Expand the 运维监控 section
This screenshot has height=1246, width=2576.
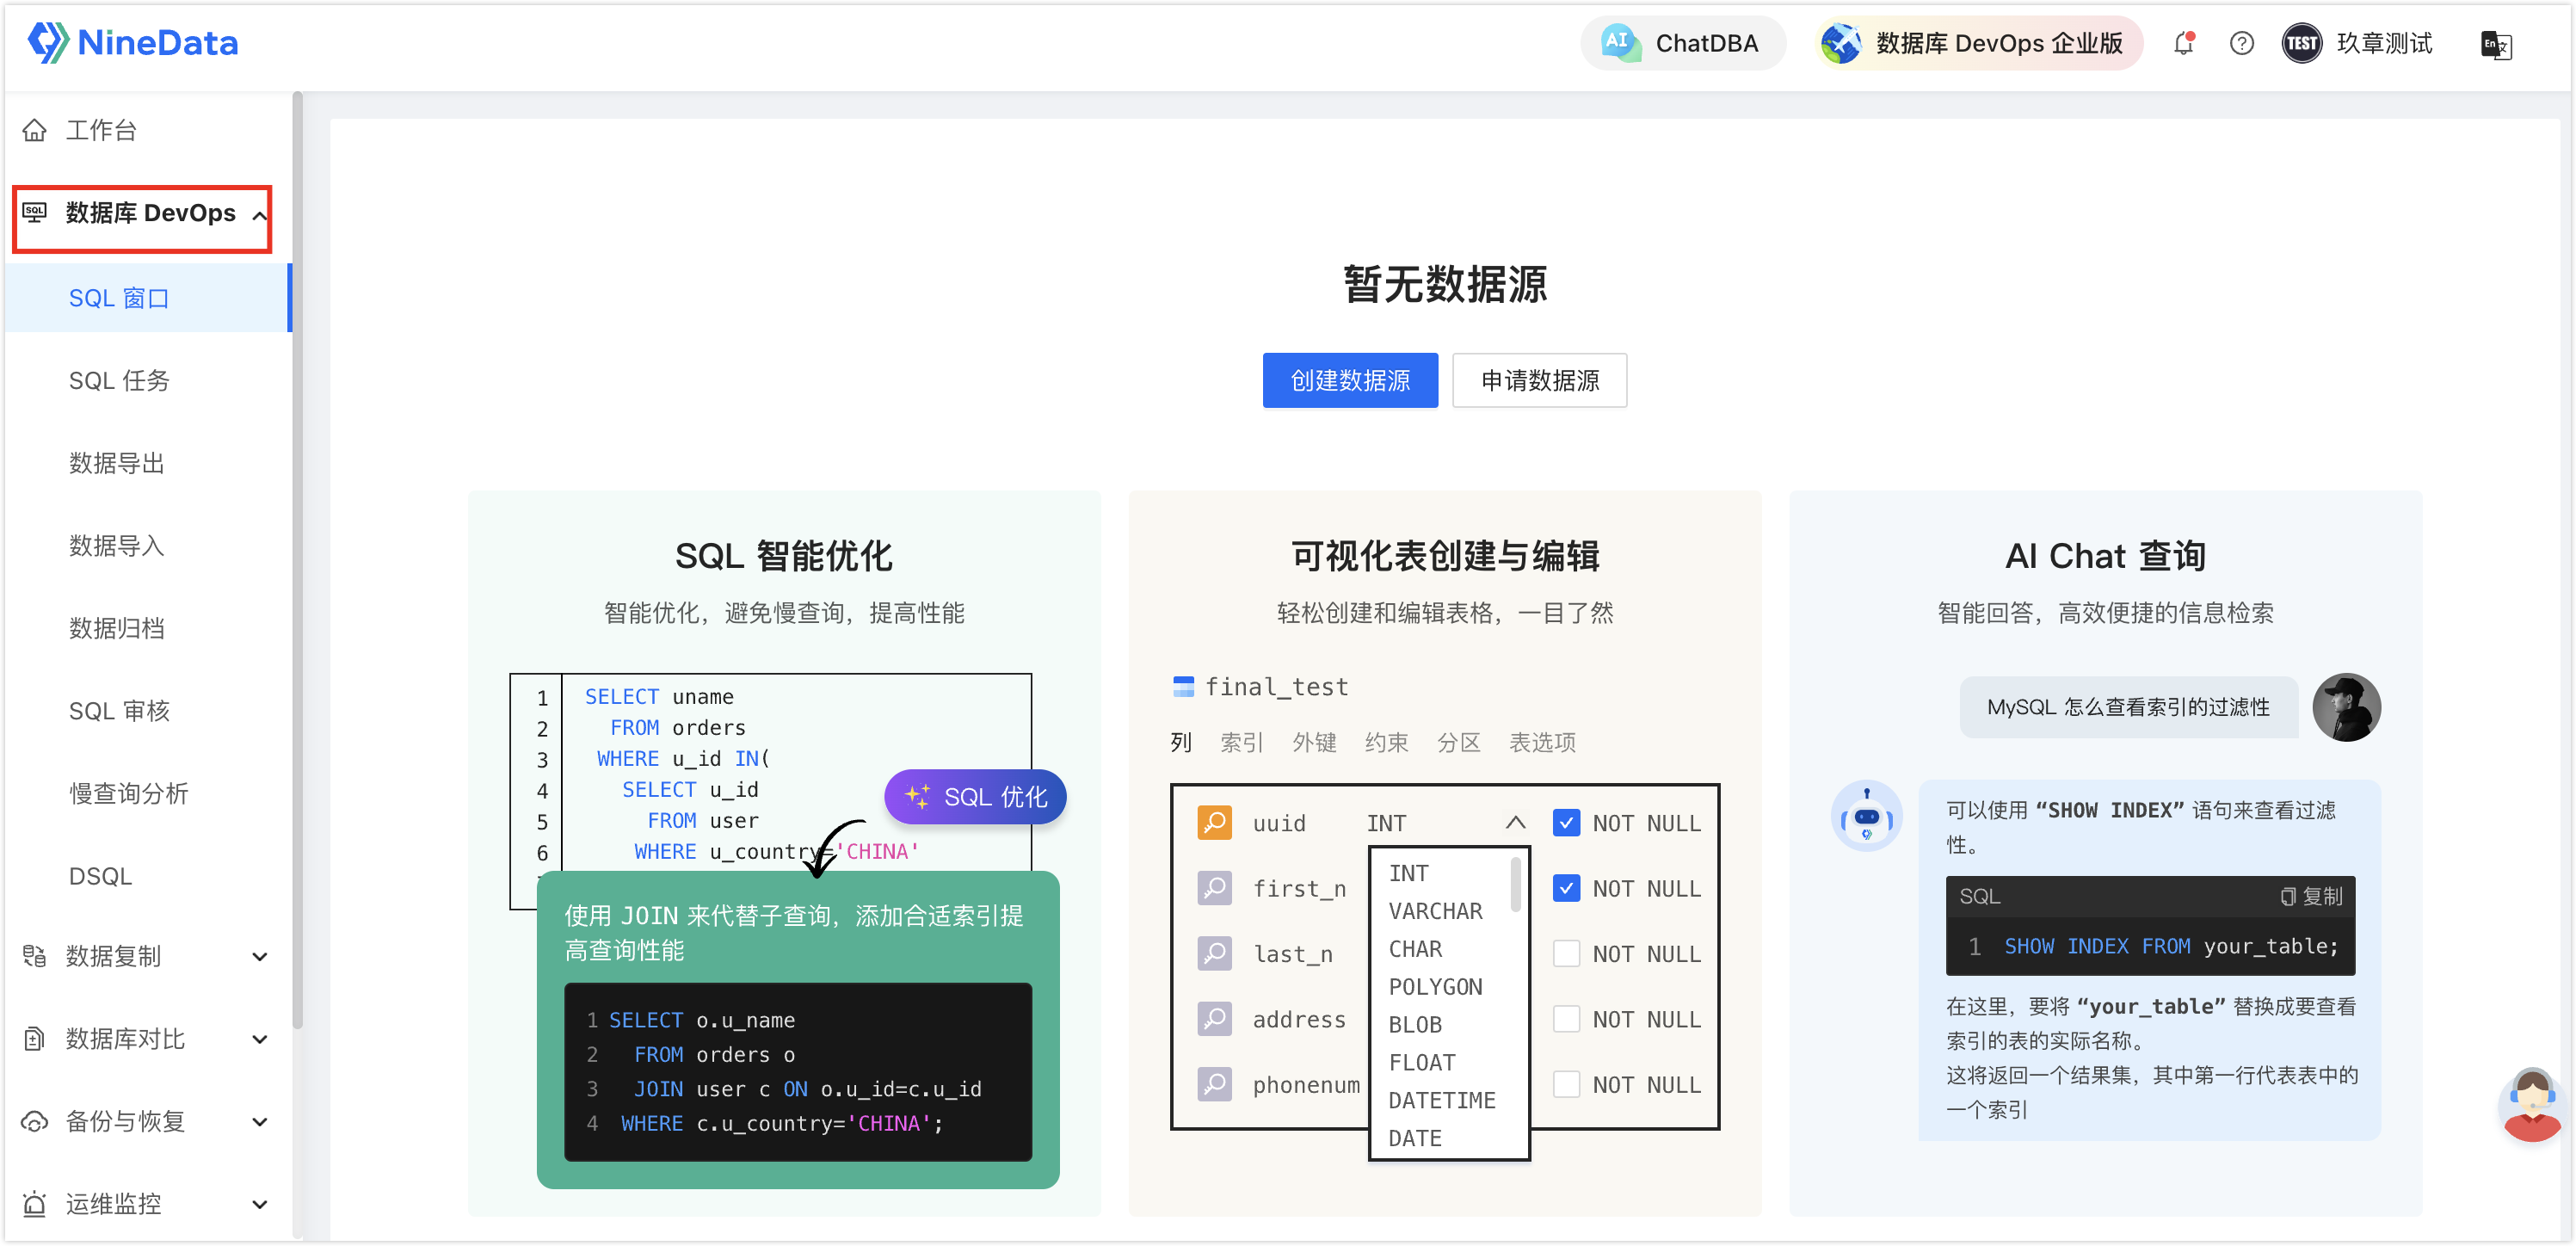pyautogui.click(x=259, y=1205)
